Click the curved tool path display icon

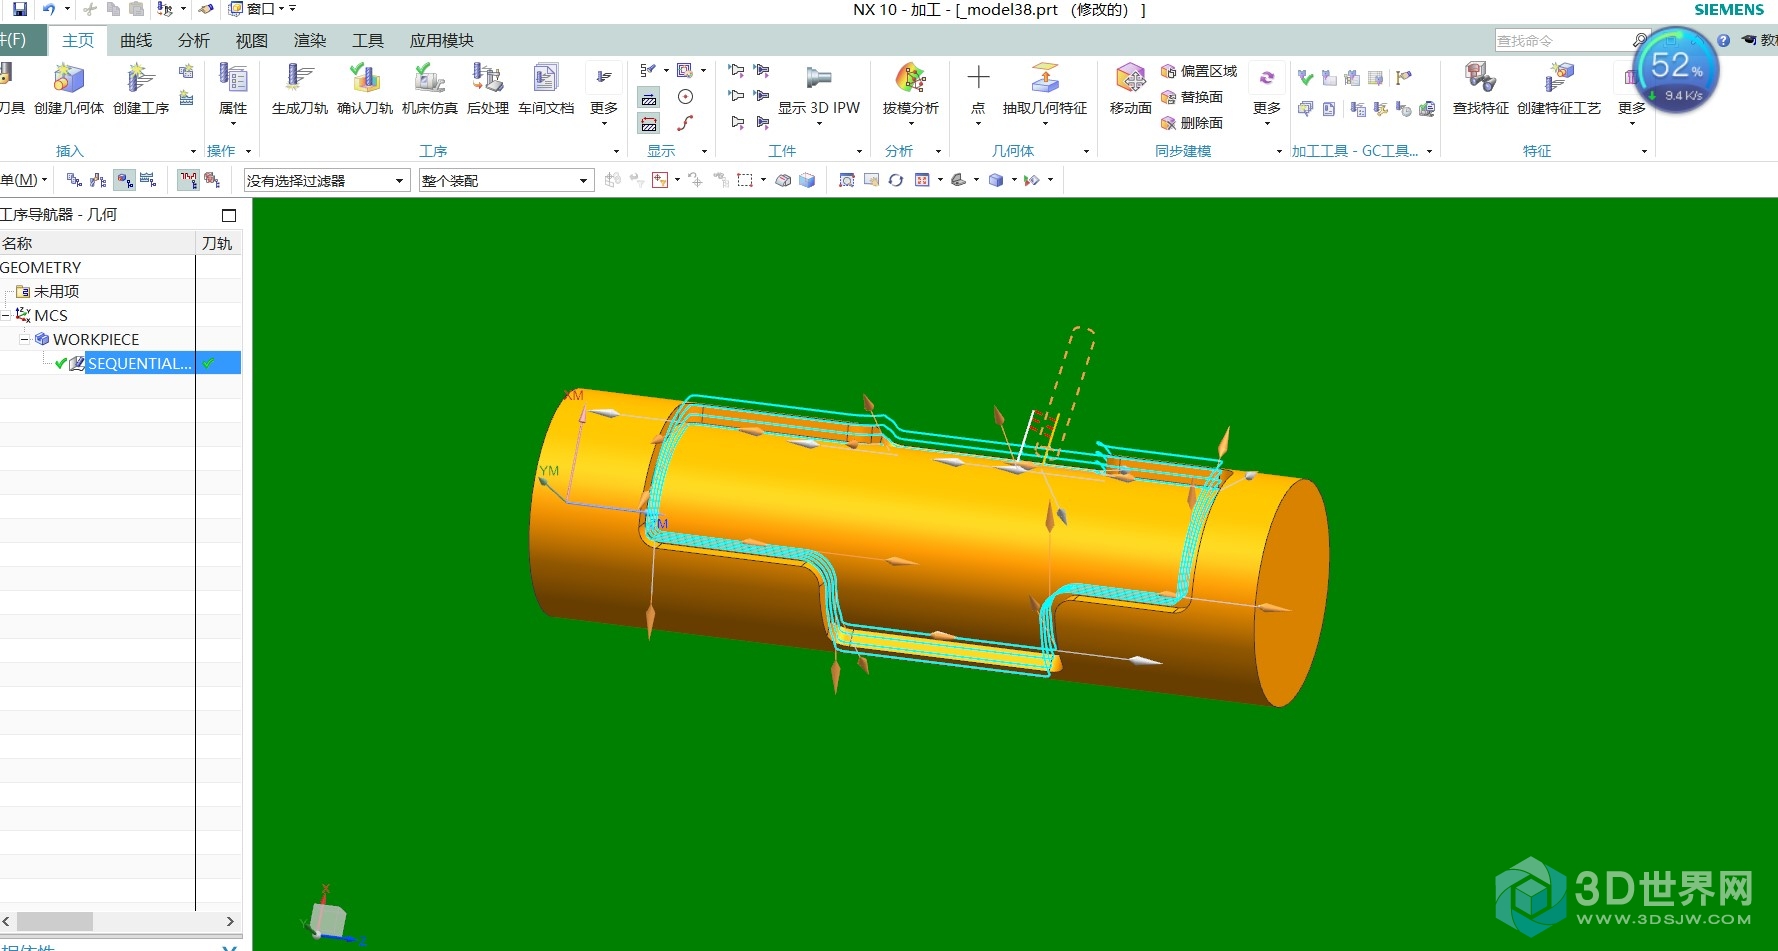[x=685, y=123]
